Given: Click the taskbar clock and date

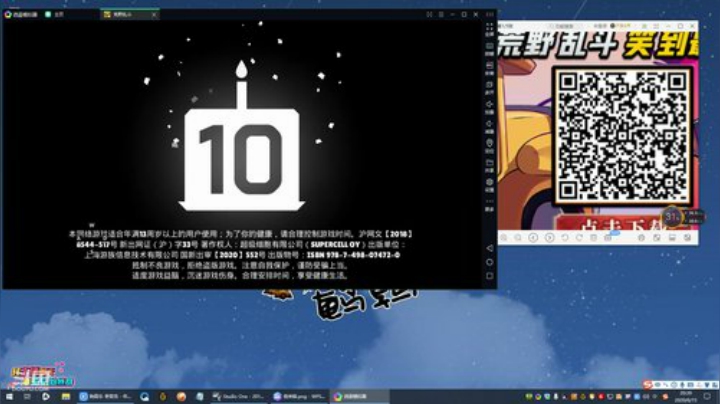Looking at the screenshot, I should (686, 397).
